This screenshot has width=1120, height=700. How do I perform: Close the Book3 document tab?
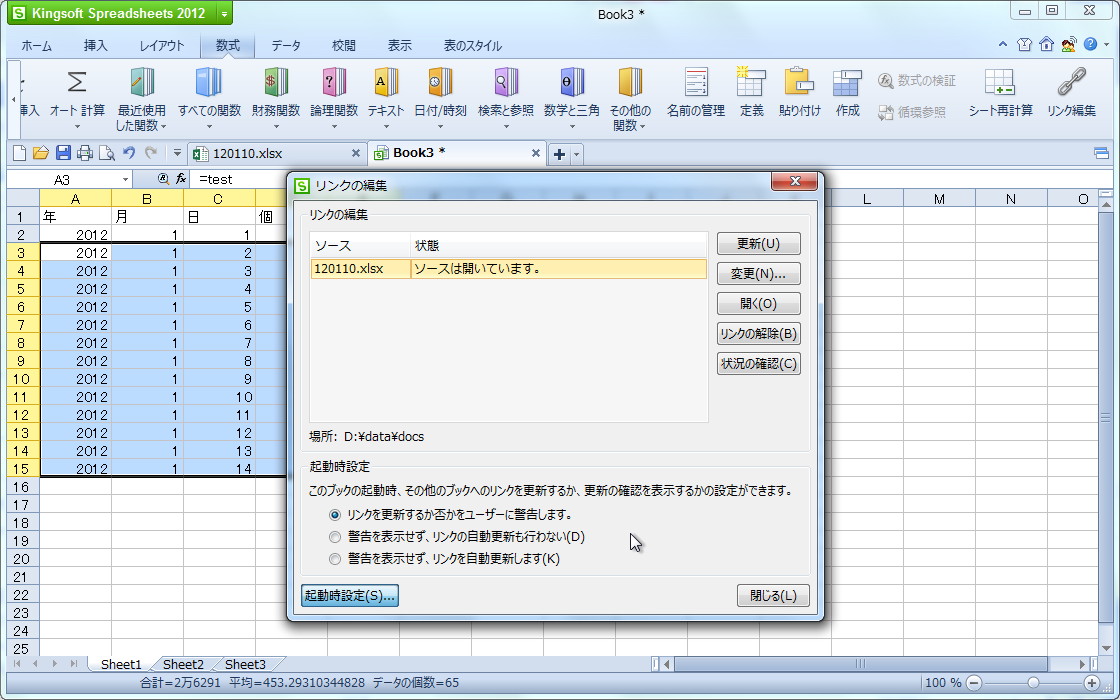click(x=535, y=153)
